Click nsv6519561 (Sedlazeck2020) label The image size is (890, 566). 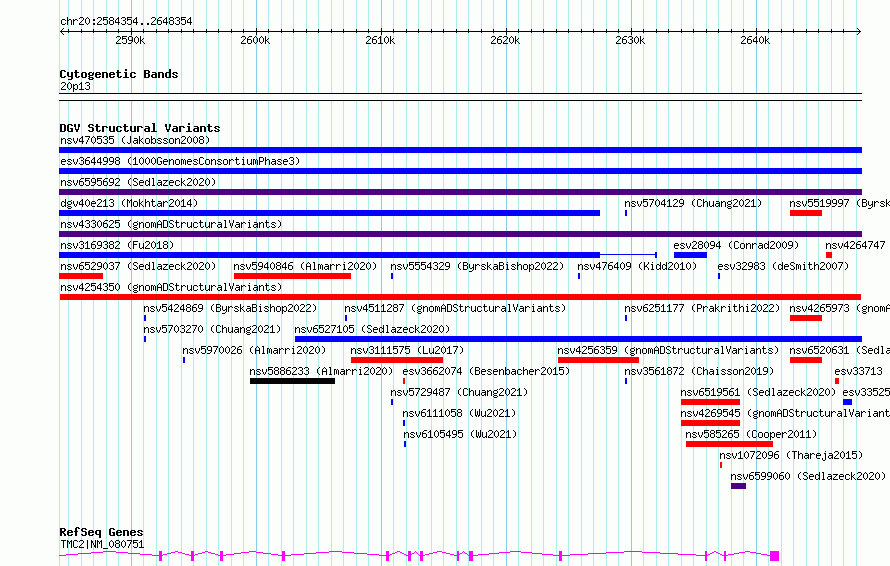(x=758, y=392)
